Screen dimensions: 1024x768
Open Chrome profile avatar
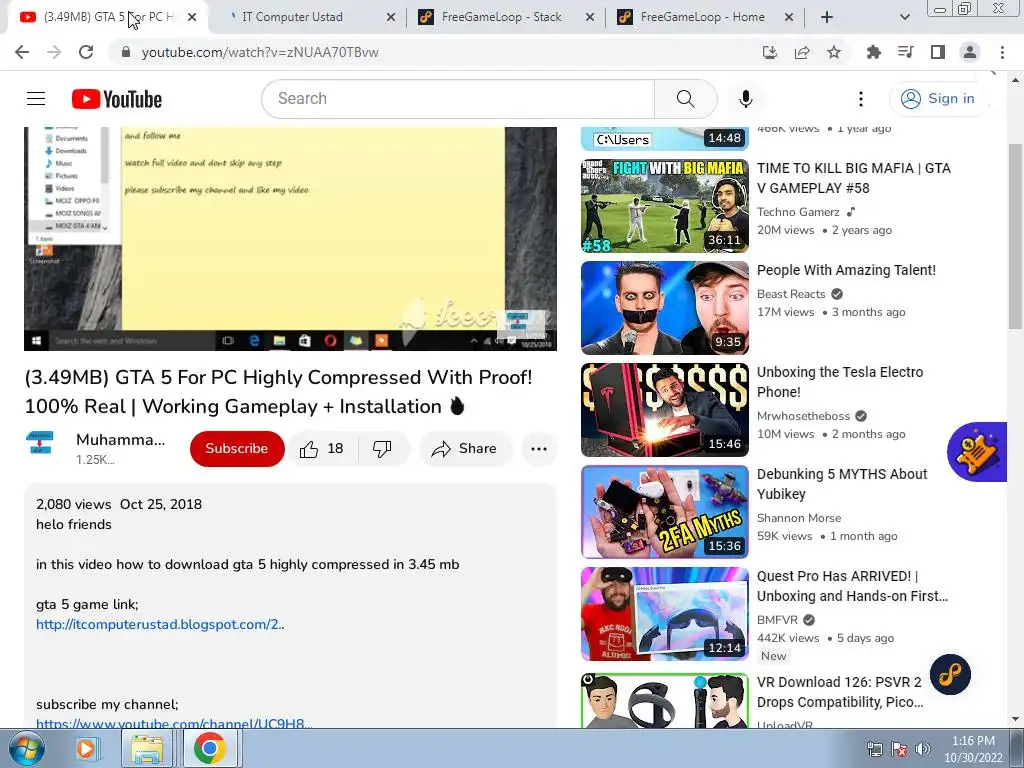tap(970, 52)
